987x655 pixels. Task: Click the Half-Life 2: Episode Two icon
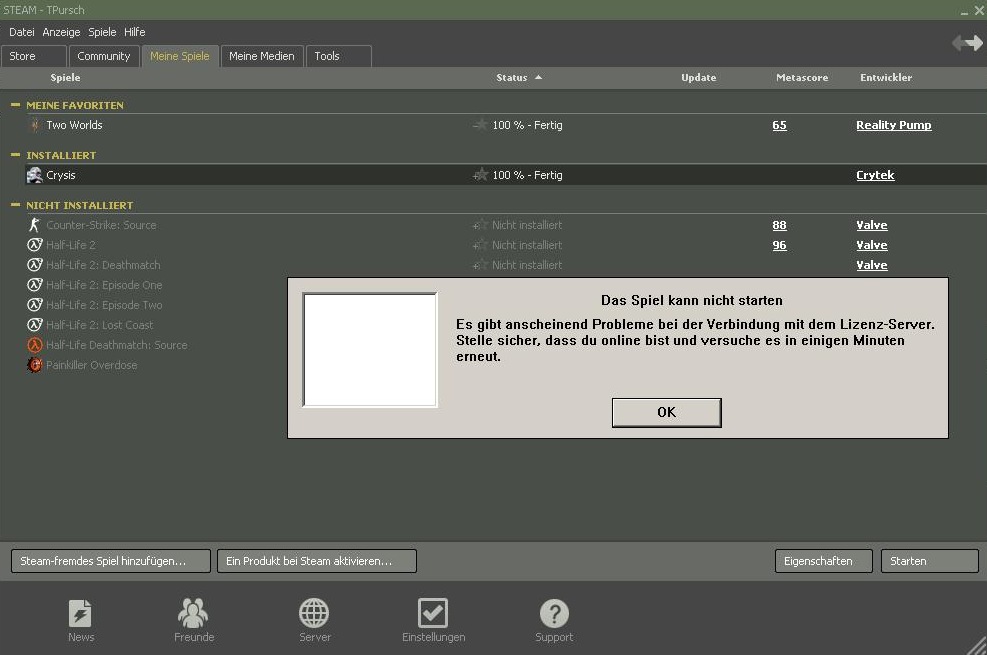tap(35, 305)
